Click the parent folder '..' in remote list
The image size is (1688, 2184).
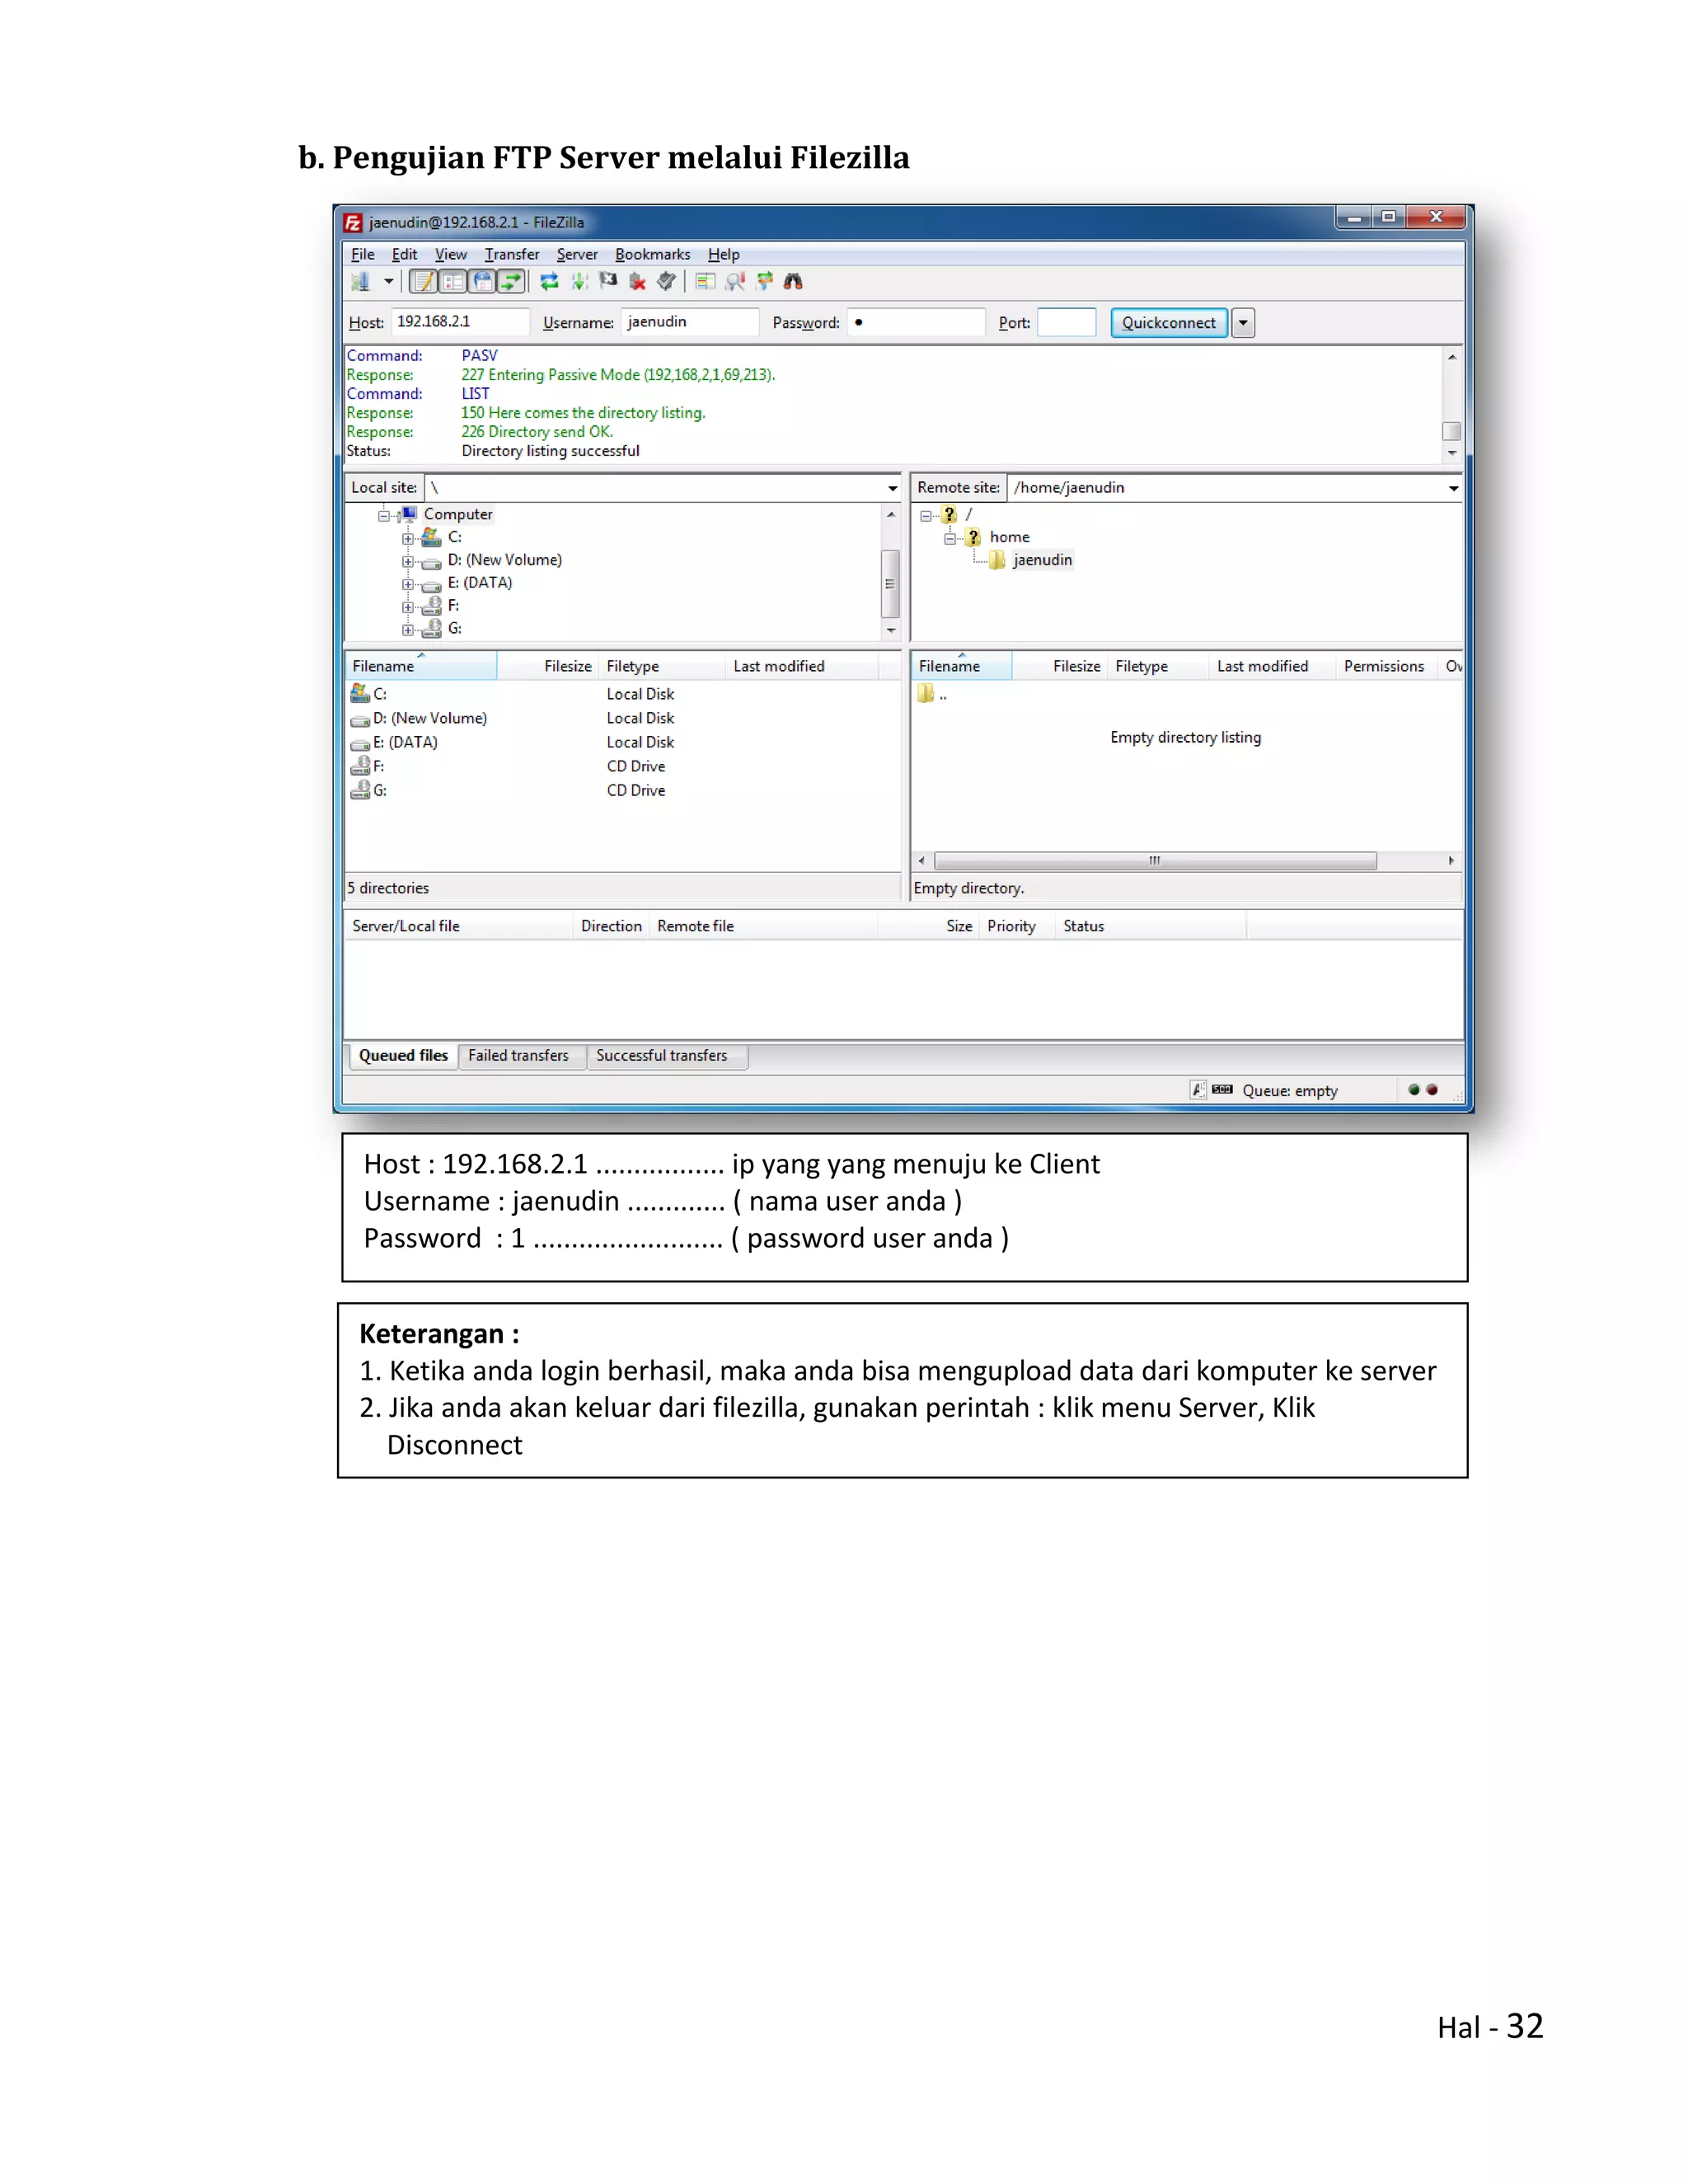[x=932, y=694]
